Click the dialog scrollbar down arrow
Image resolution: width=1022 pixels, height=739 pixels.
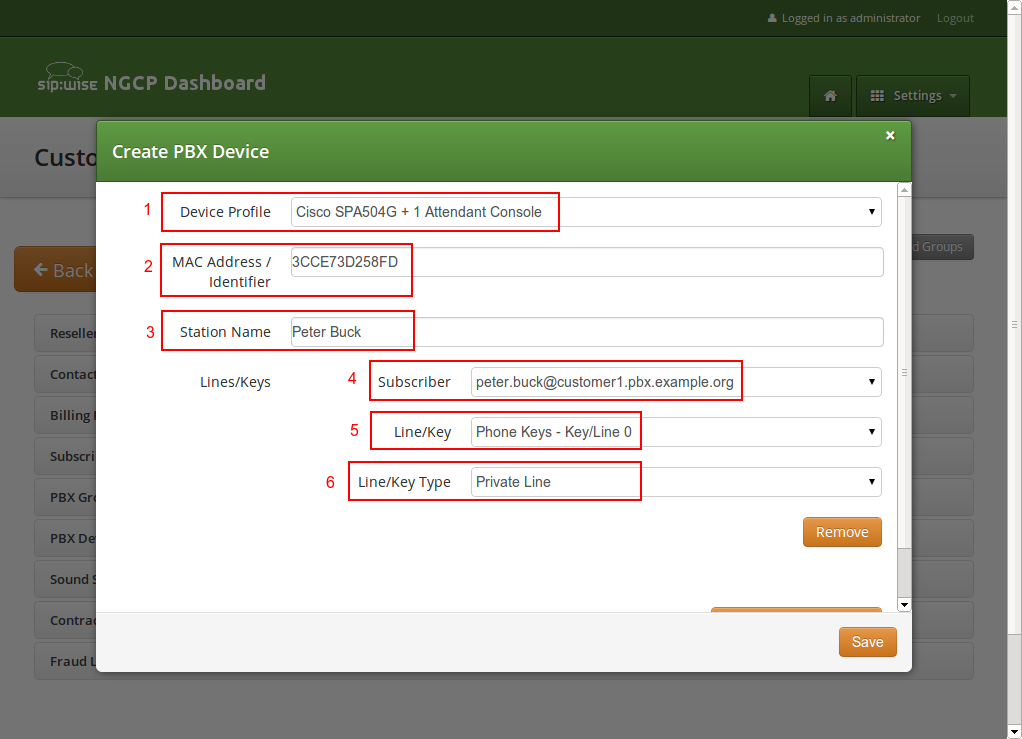tap(904, 604)
